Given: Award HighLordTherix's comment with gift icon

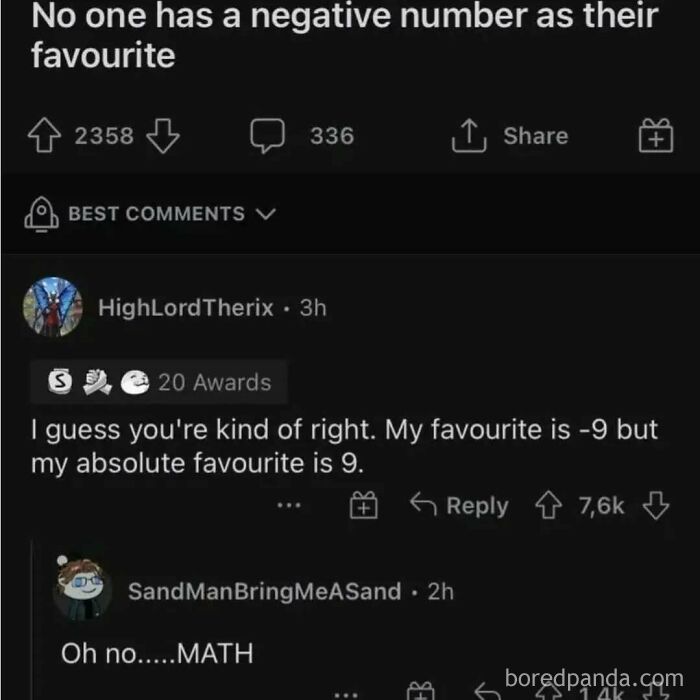Looking at the screenshot, I should [x=362, y=507].
